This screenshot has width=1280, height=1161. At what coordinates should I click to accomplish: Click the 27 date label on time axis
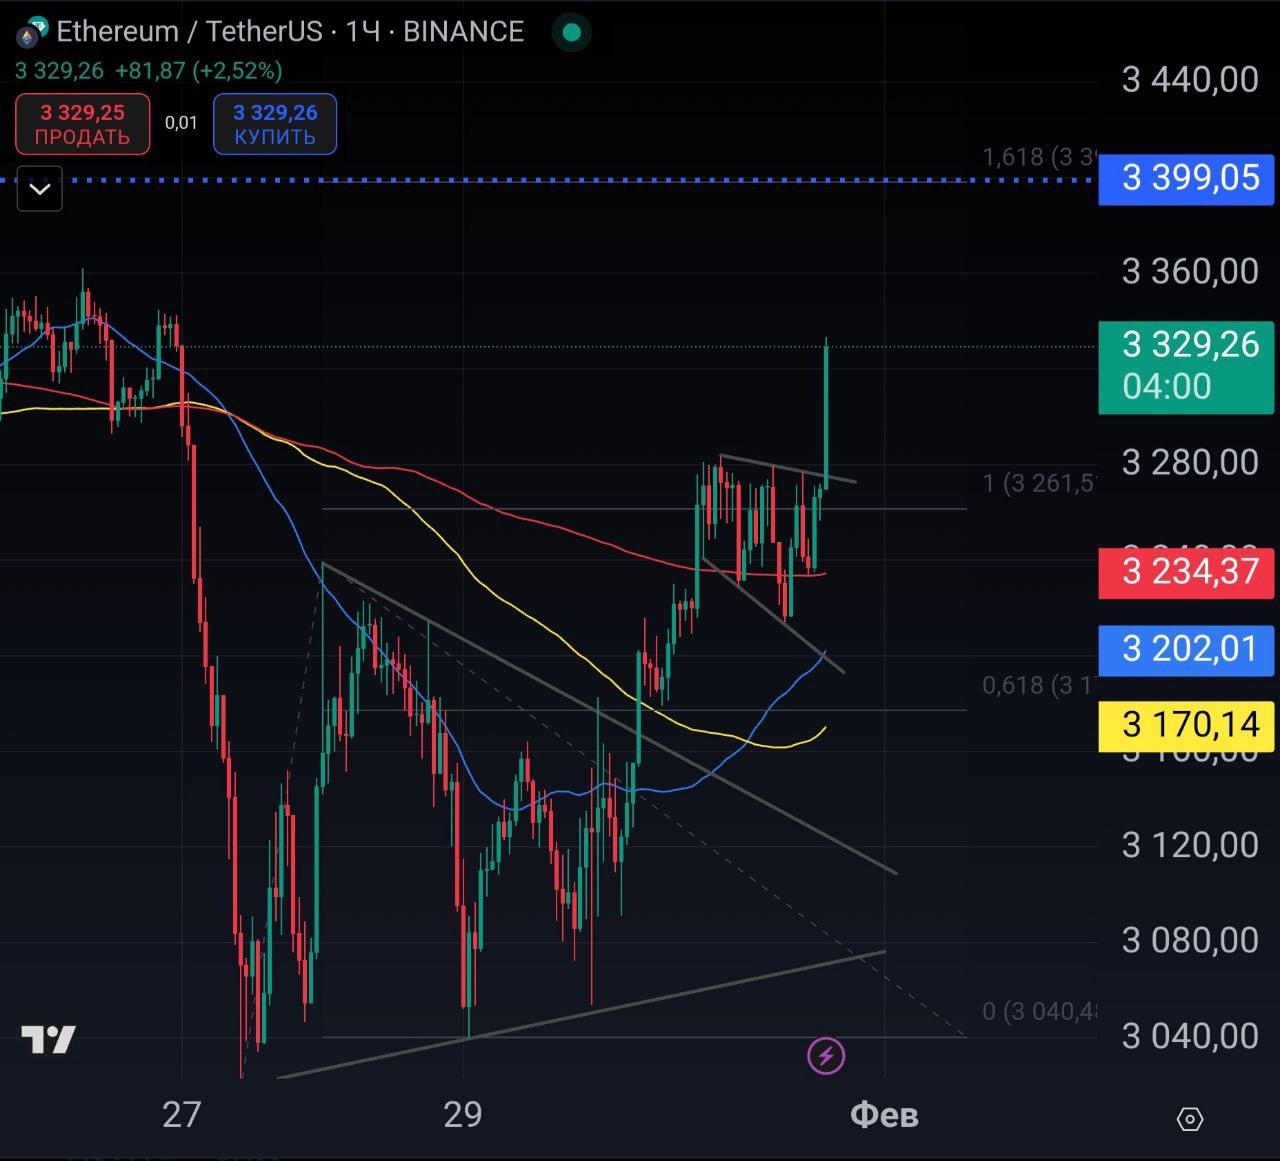(x=182, y=1114)
